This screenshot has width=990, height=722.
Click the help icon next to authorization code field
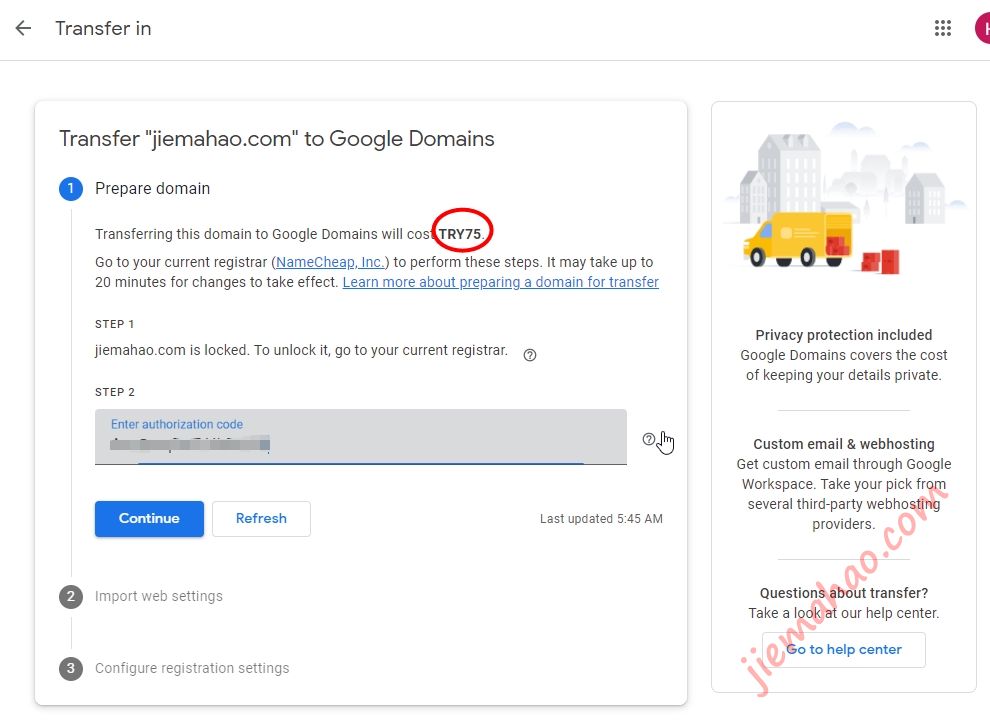[649, 439]
